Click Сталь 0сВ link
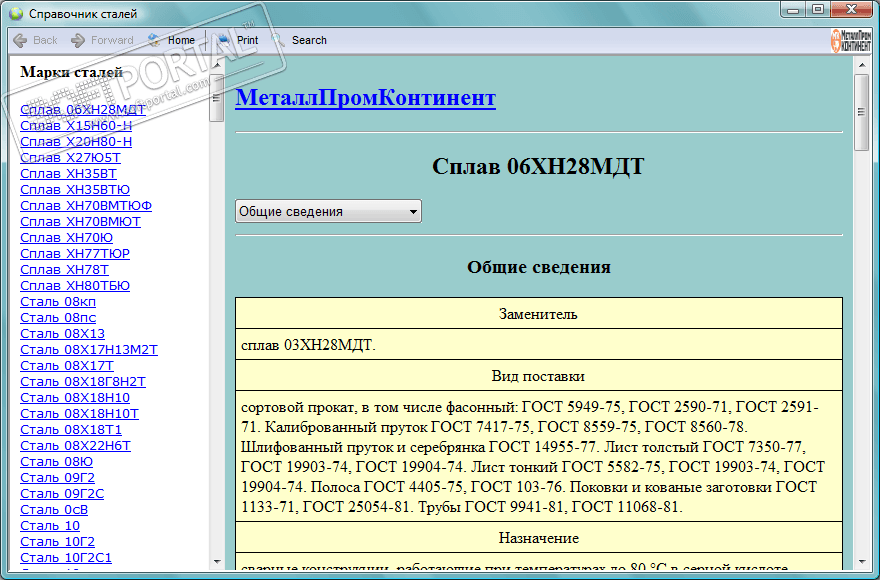The width and height of the screenshot is (880, 580). click(54, 509)
